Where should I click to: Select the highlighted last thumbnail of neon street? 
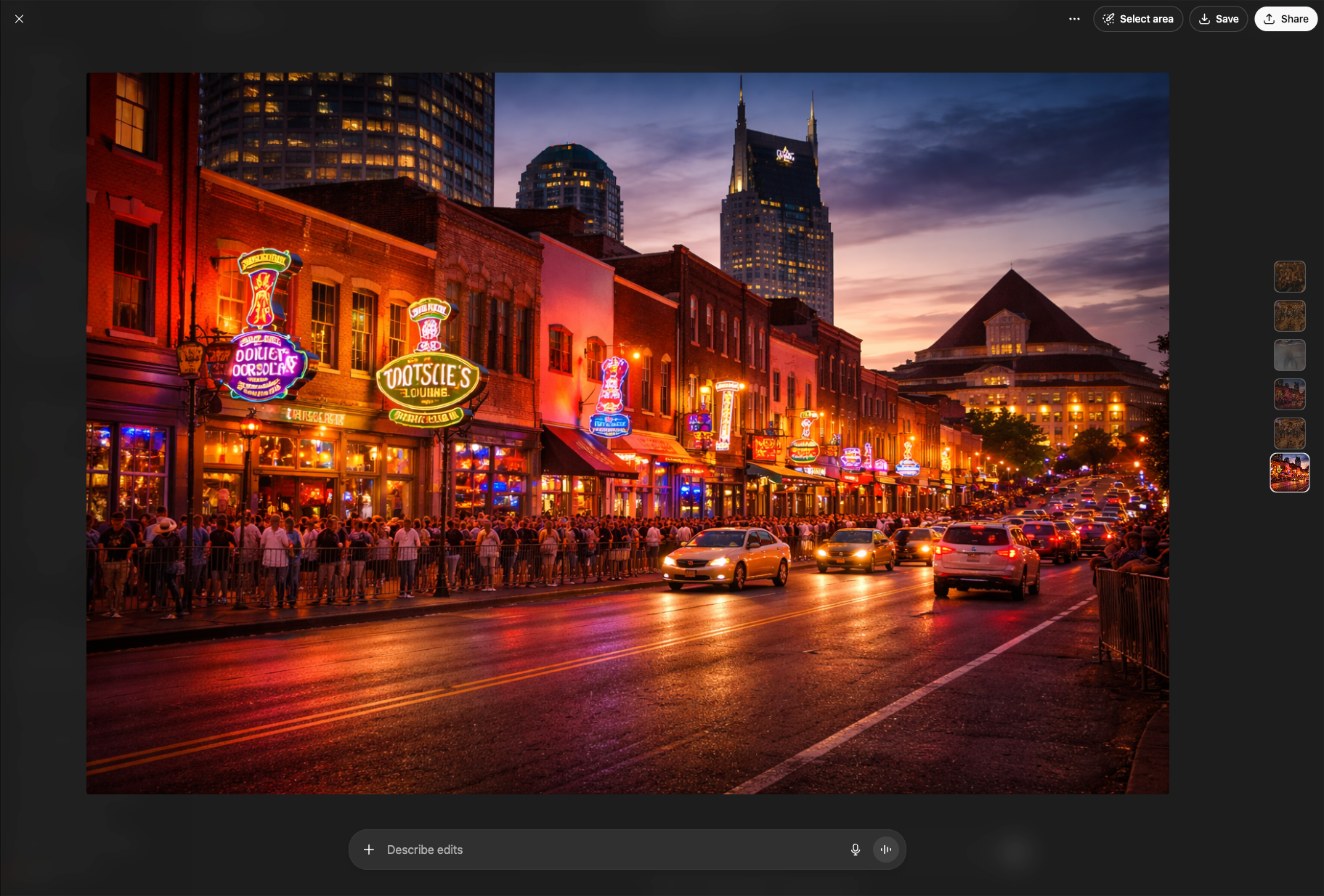pyautogui.click(x=1289, y=473)
